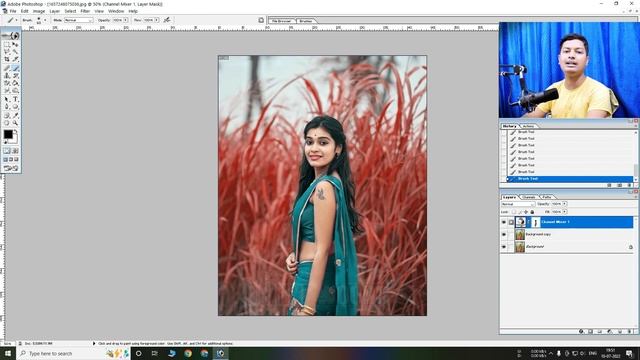Screen dimensions: 640x360
Task: Select the Gradient tool
Action: pos(15,83)
